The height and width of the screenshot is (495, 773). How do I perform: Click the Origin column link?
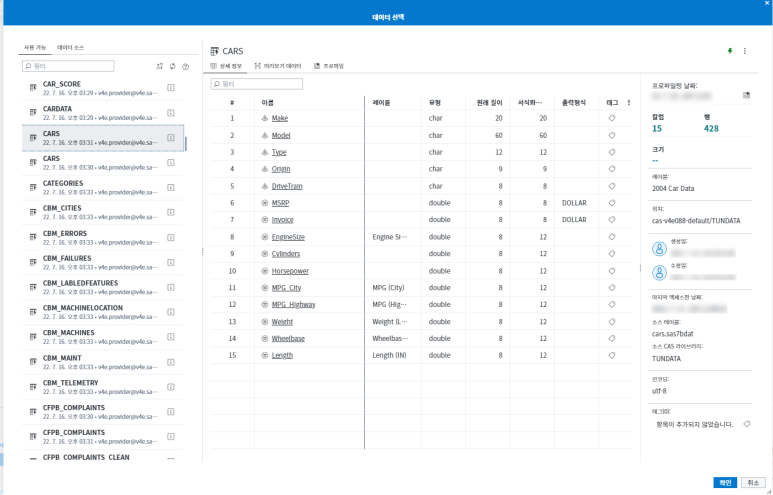[x=281, y=169]
